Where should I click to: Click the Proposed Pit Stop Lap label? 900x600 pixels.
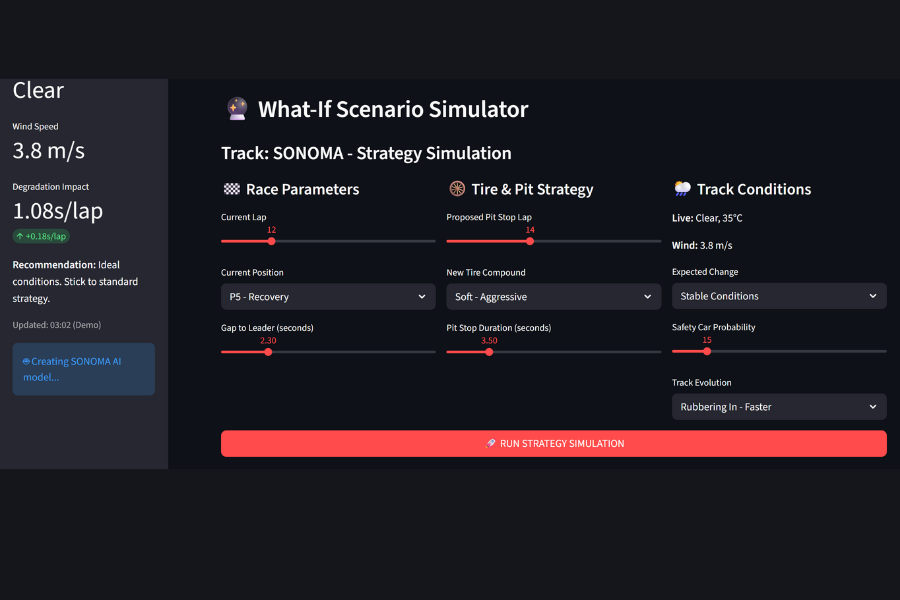point(489,217)
